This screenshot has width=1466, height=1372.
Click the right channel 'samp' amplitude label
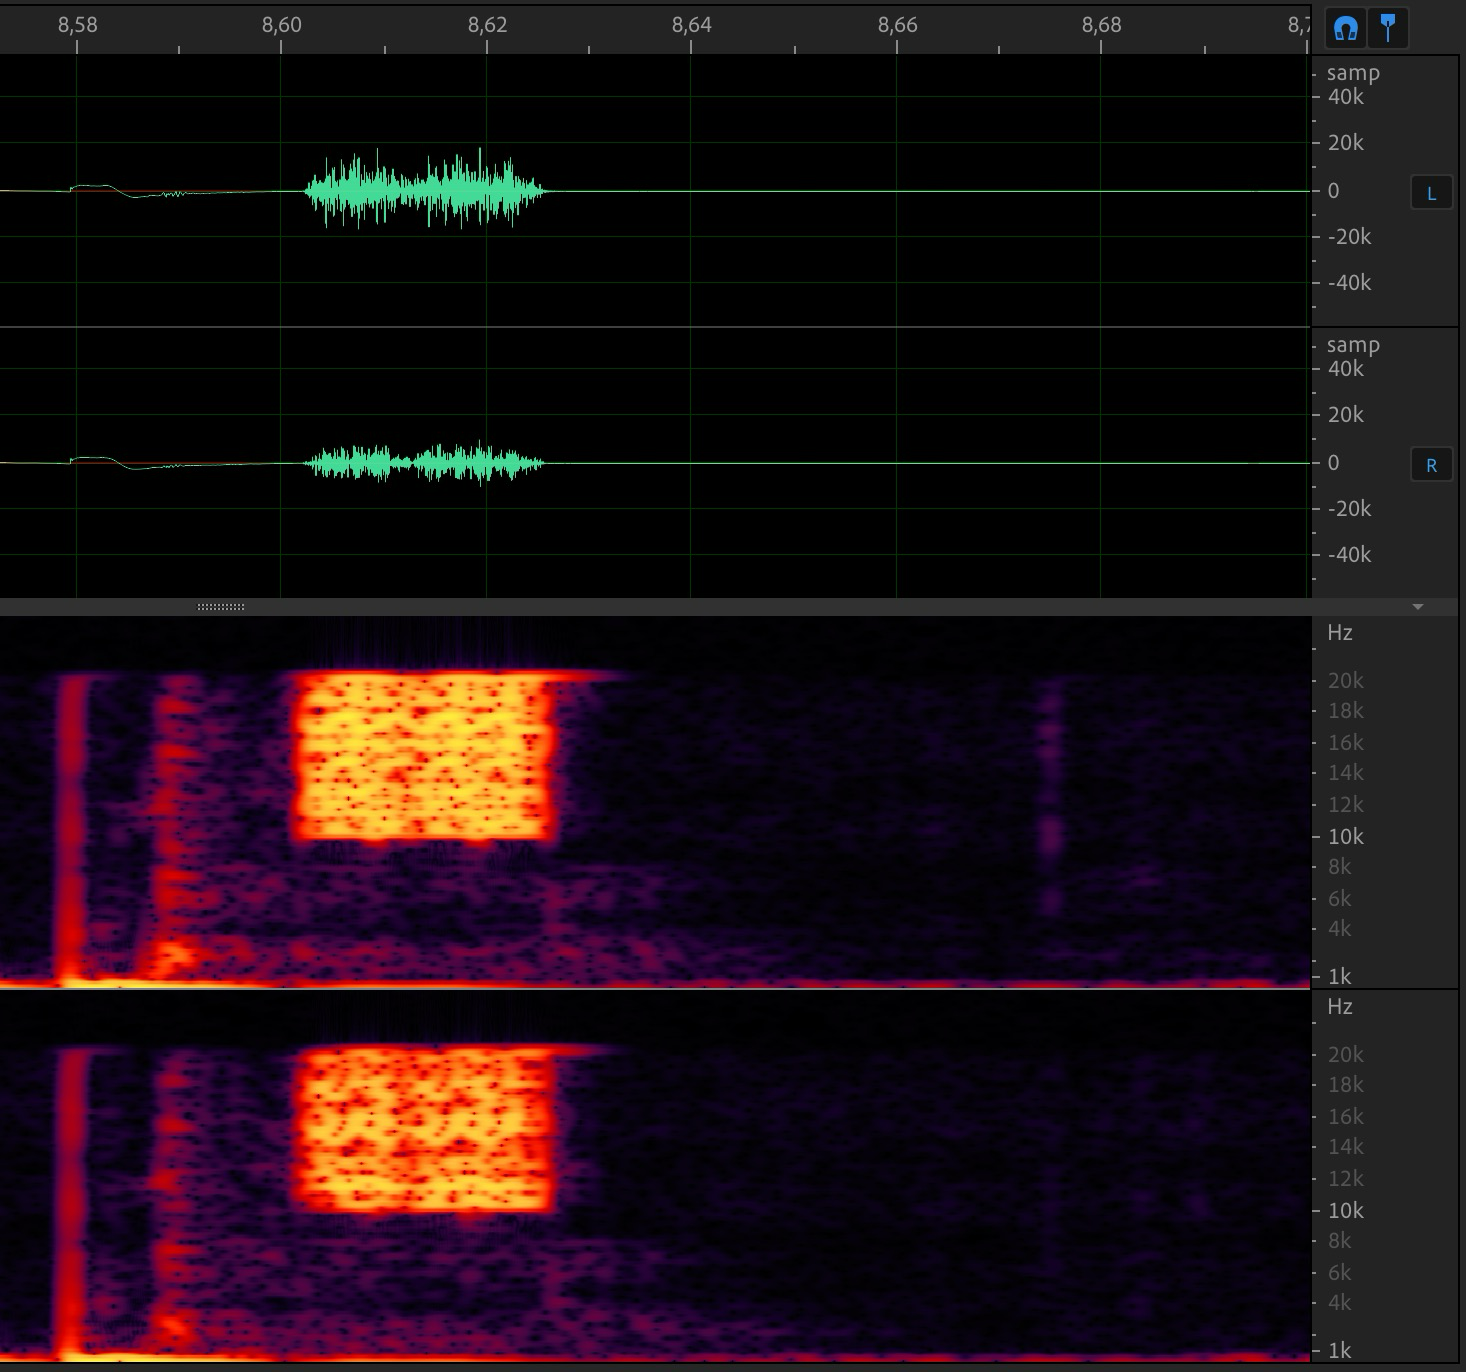click(1352, 345)
